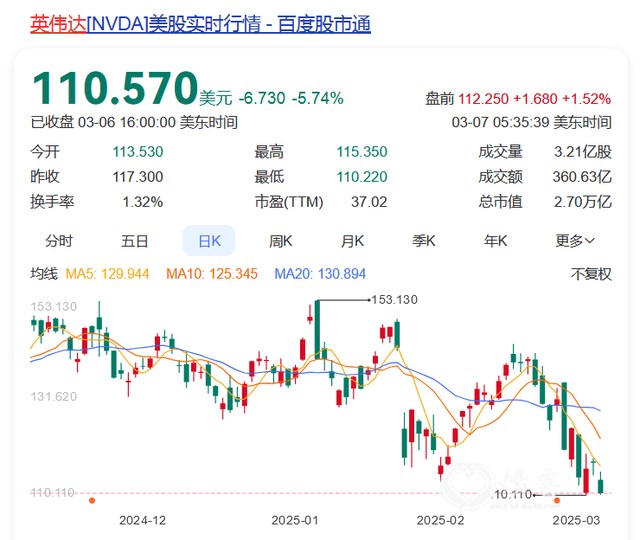
Task: Open the 不复权 adjustment option
Action: coord(591,274)
